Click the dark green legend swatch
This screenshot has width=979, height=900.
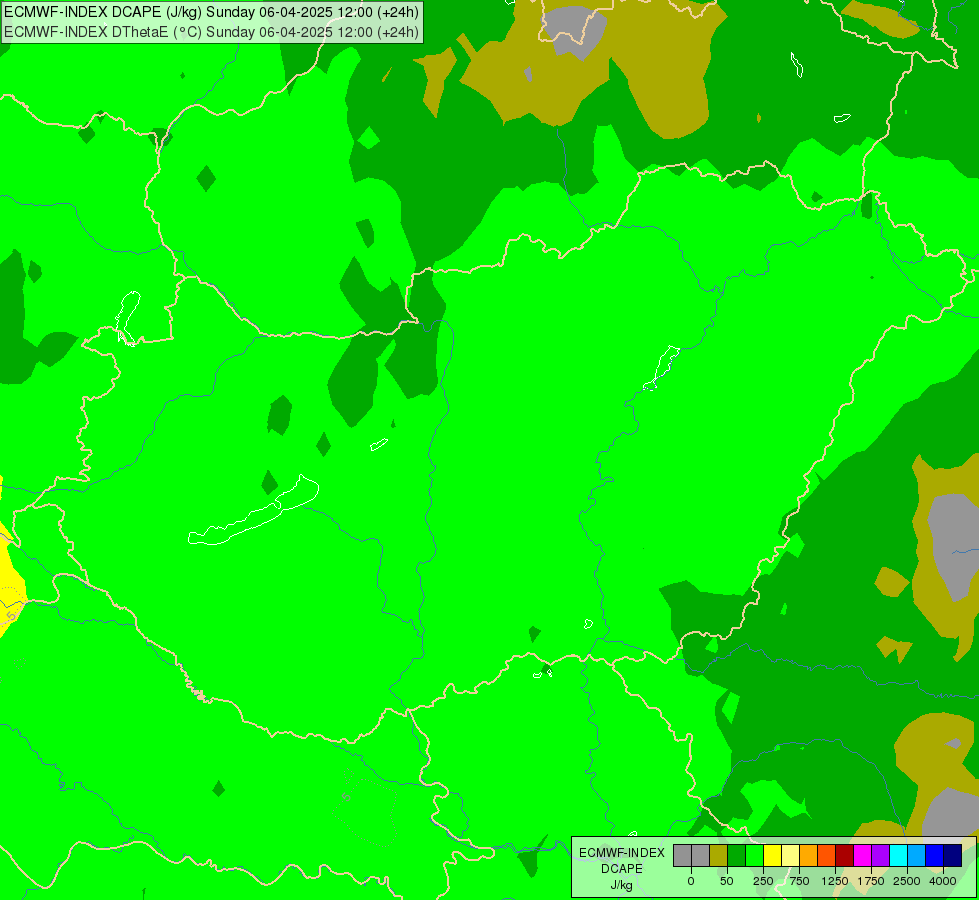click(737, 856)
